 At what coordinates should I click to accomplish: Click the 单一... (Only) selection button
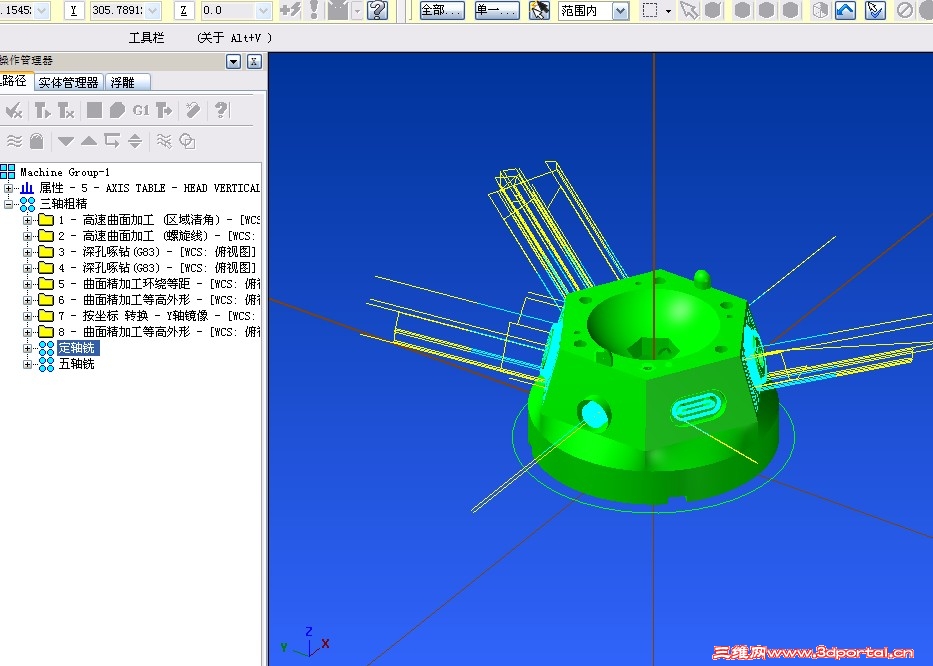tap(497, 10)
